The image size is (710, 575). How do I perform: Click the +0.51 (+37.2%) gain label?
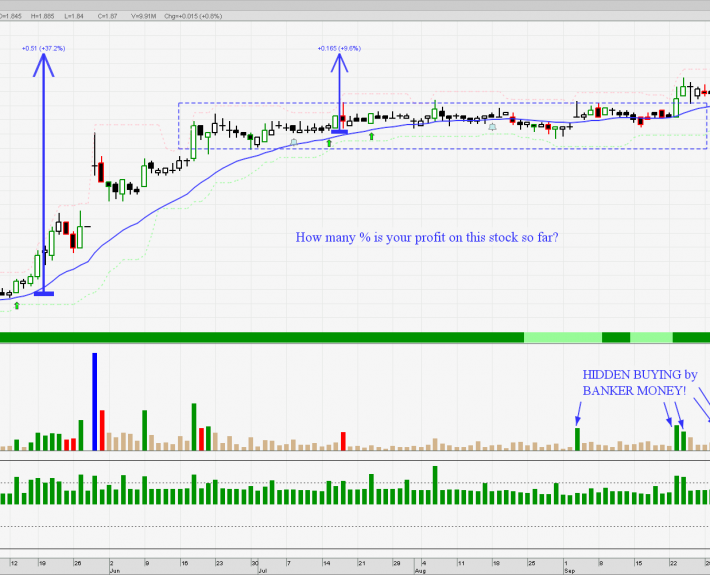[x=43, y=48]
